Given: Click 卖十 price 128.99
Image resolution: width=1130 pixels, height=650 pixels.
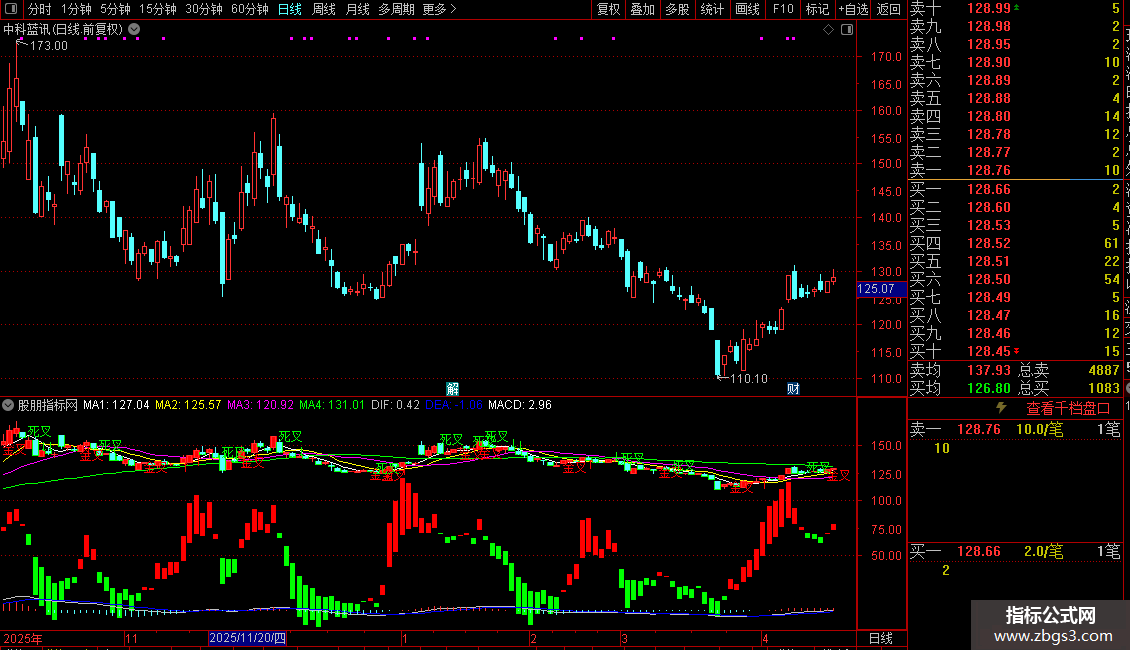Looking at the screenshot, I should 989,9.
